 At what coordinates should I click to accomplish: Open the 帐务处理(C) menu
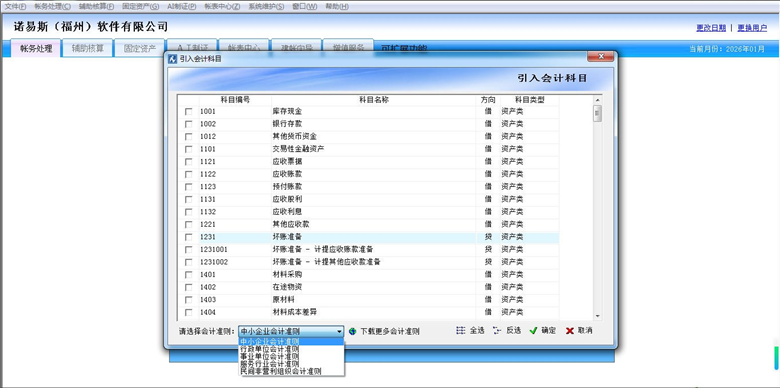[53, 6]
